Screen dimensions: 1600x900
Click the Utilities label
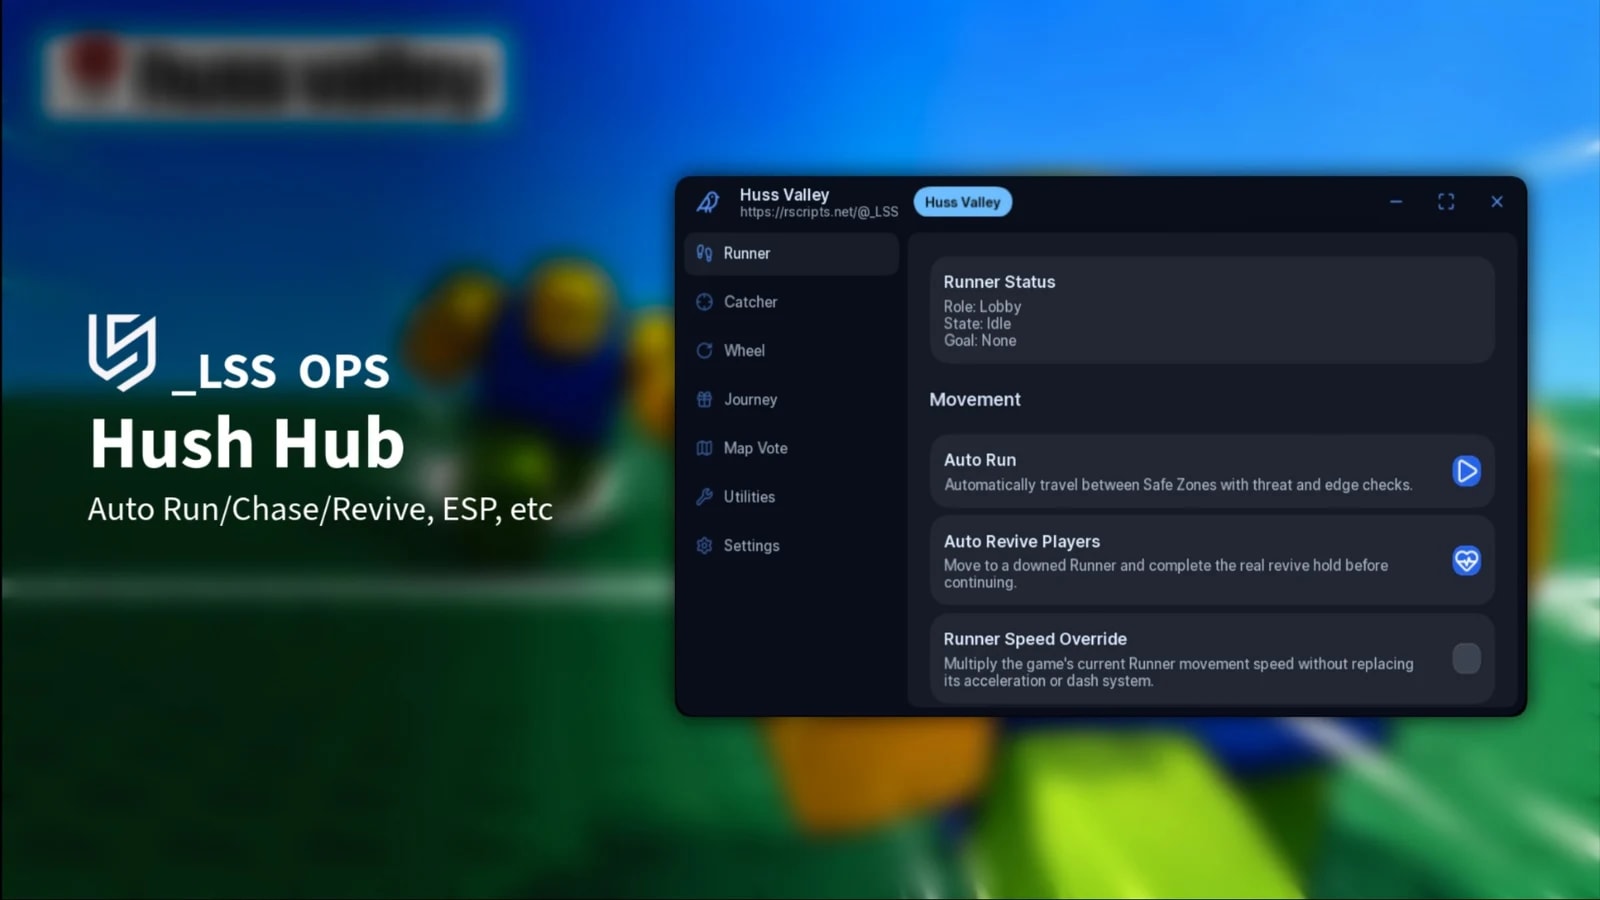[749, 497]
